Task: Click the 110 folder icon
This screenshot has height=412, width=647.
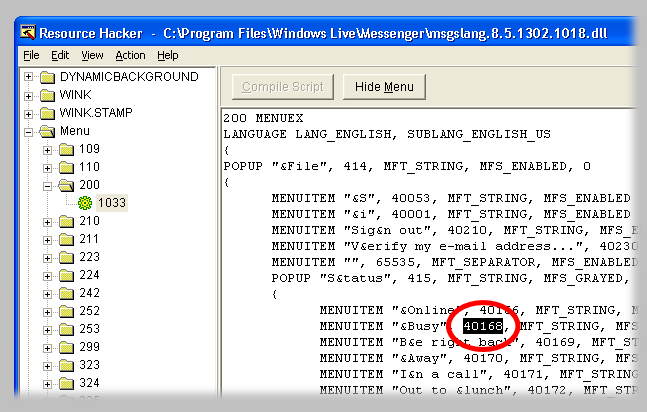Action: click(x=66, y=167)
